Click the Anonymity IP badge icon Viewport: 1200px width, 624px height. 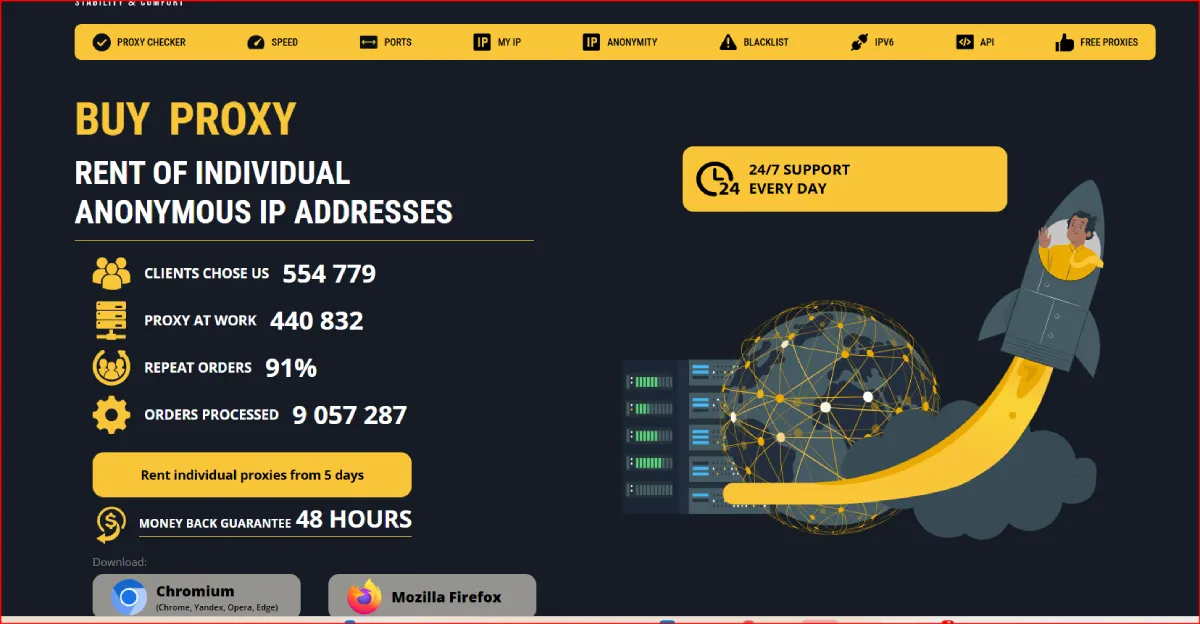[x=591, y=42]
